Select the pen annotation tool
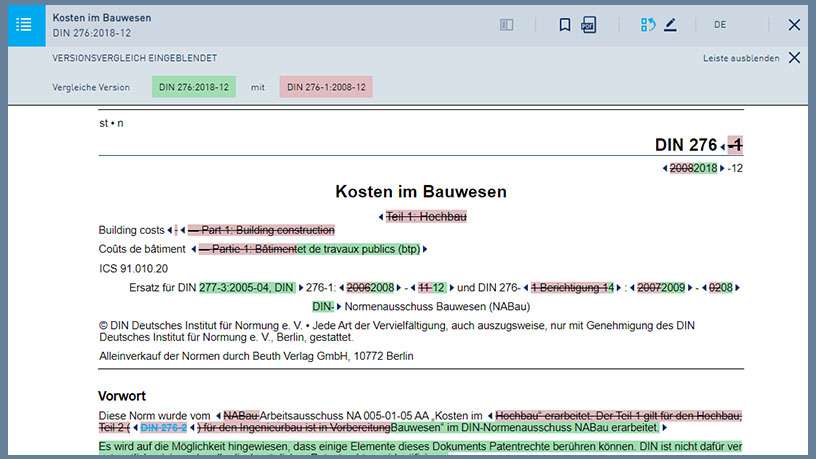This screenshot has width=816, height=459. [670, 24]
